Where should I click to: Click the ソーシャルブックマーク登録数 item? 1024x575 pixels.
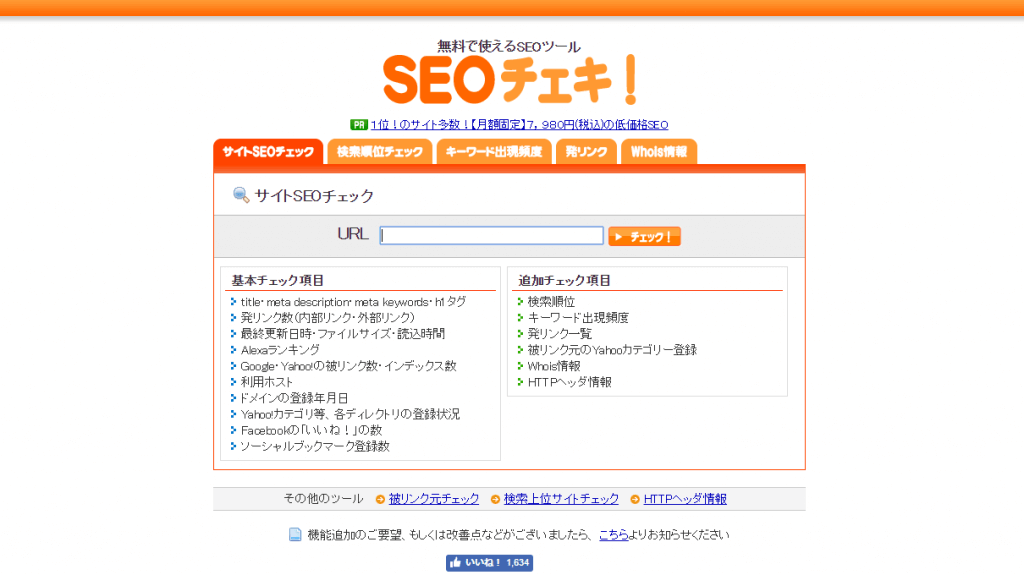[315, 446]
